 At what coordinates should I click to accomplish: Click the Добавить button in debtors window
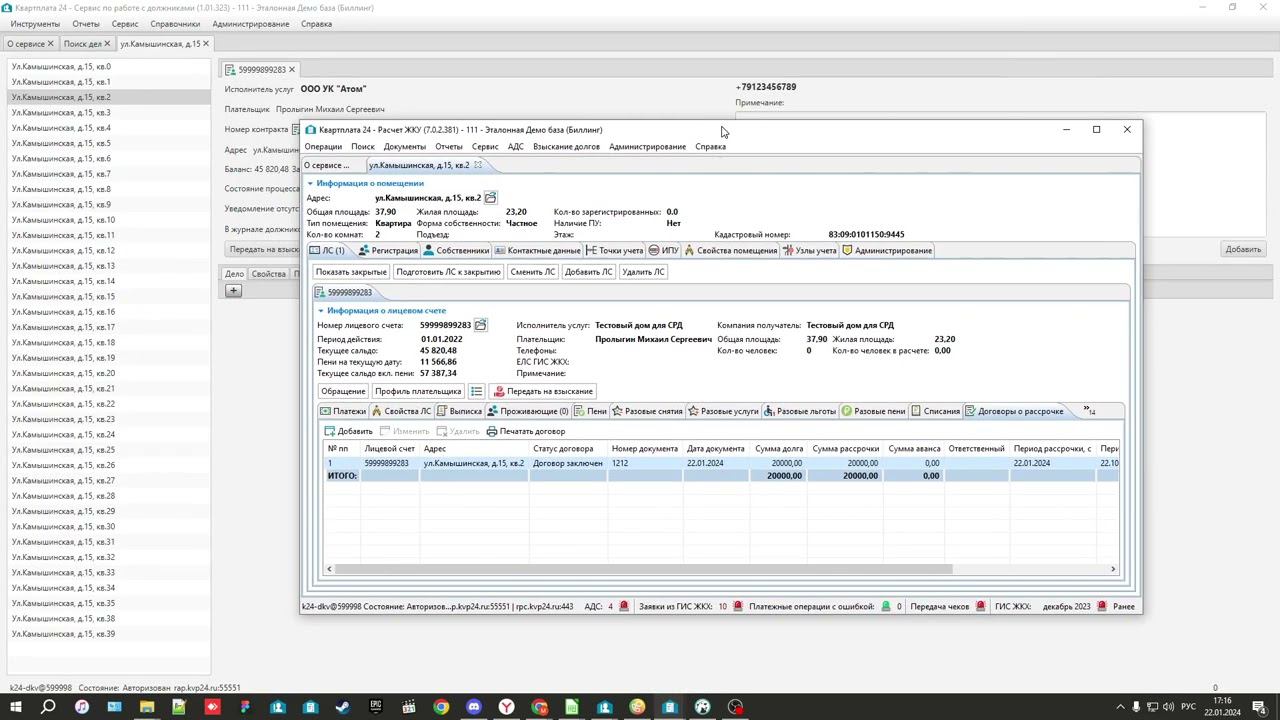[1243, 249]
